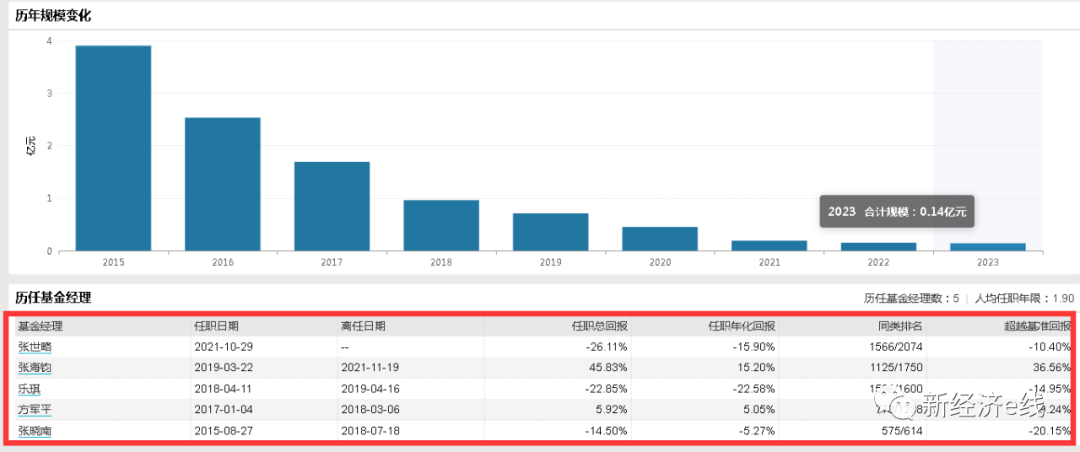Click the 2019 fund size bar
The height and width of the screenshot is (452, 1080).
550,231
